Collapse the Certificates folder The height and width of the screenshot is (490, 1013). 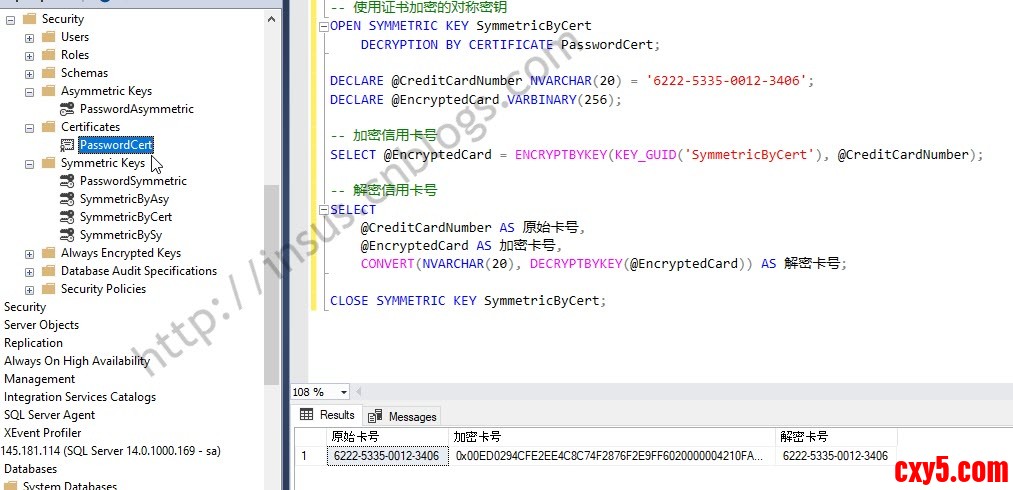30,128
